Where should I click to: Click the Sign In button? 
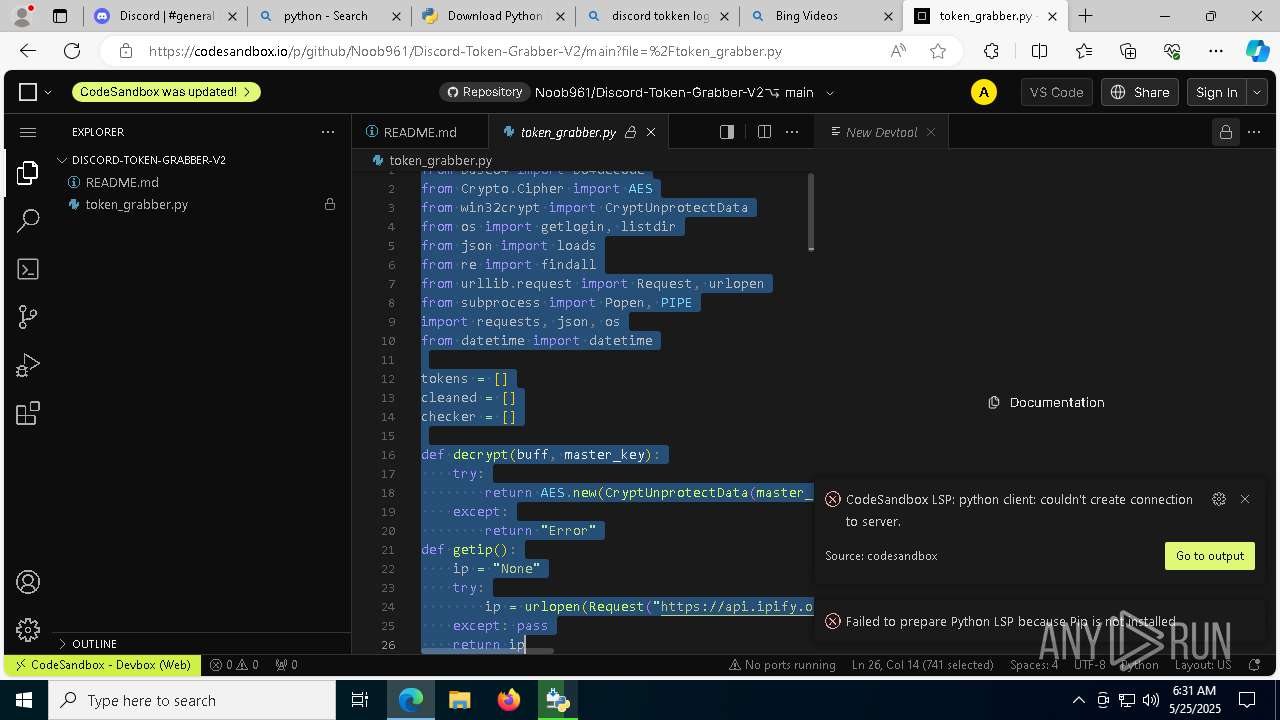tap(1217, 92)
